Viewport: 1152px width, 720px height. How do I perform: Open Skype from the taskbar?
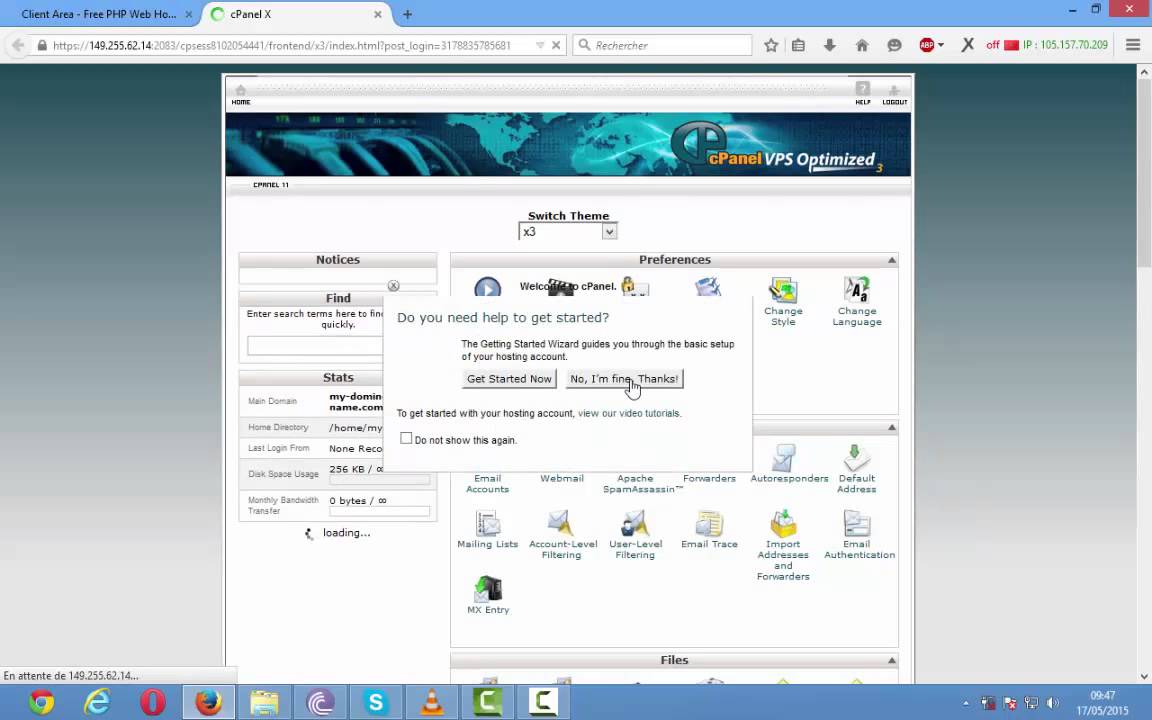tap(376, 702)
